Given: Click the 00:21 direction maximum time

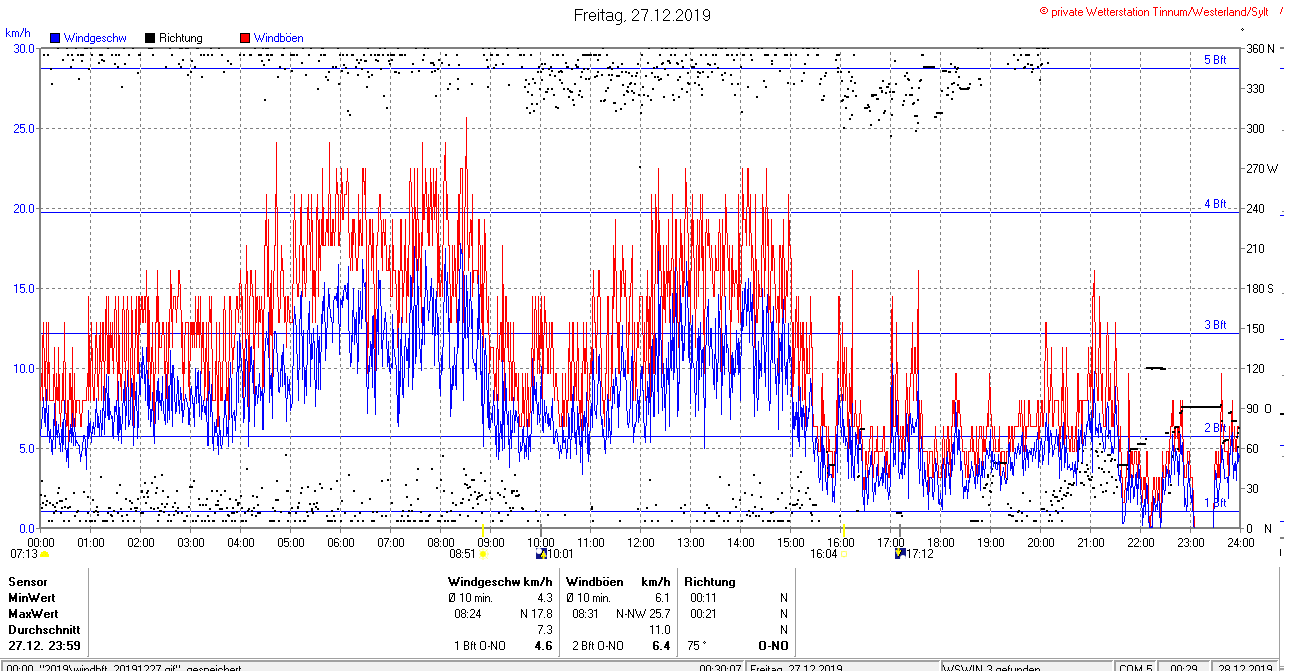Looking at the screenshot, I should tap(704, 613).
